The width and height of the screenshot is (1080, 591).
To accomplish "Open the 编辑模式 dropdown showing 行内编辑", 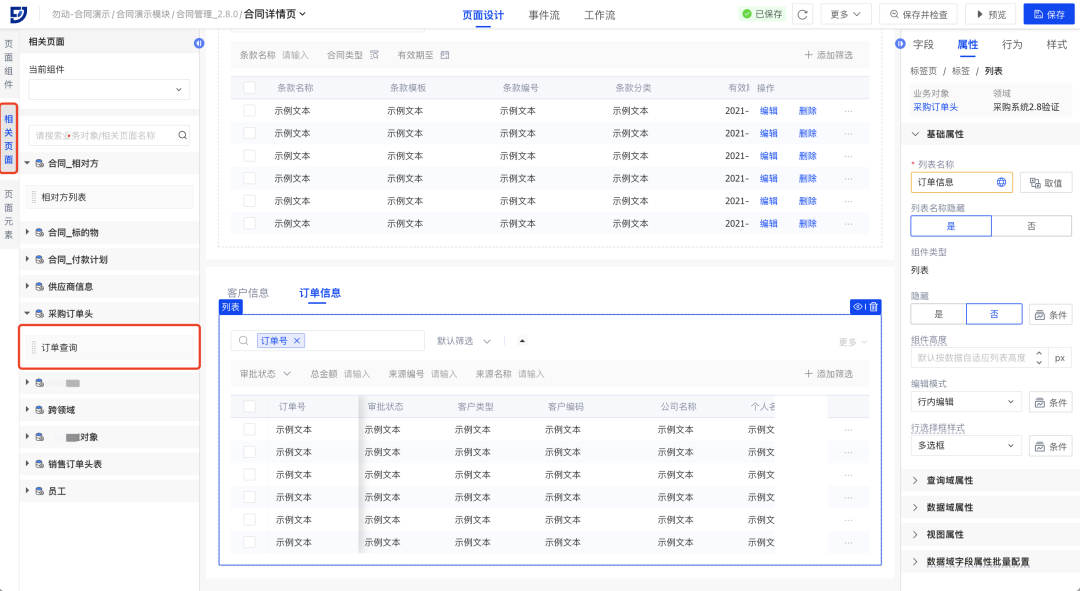I will pos(966,402).
